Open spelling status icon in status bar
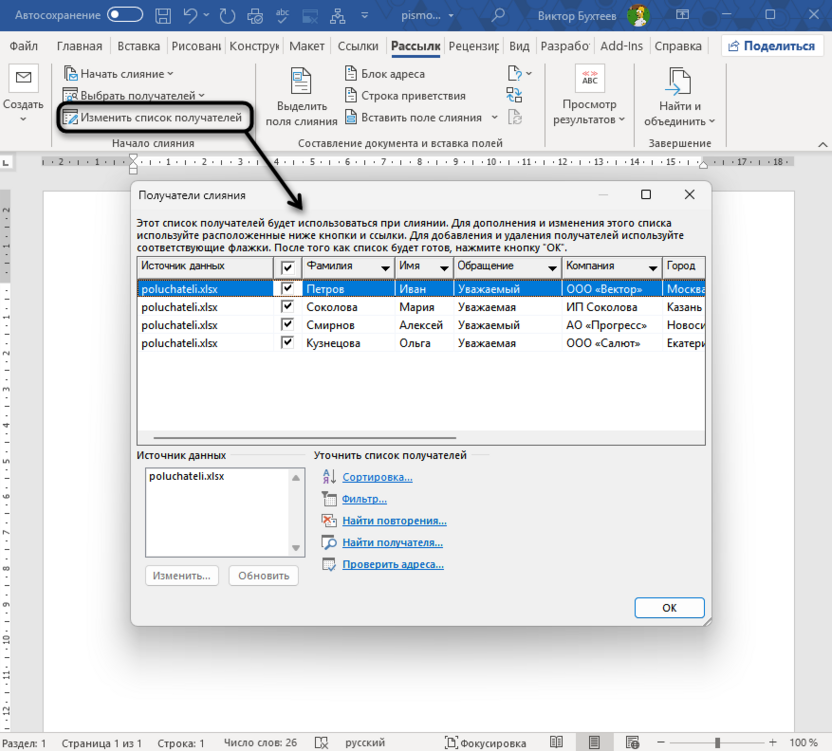 (x=322, y=742)
